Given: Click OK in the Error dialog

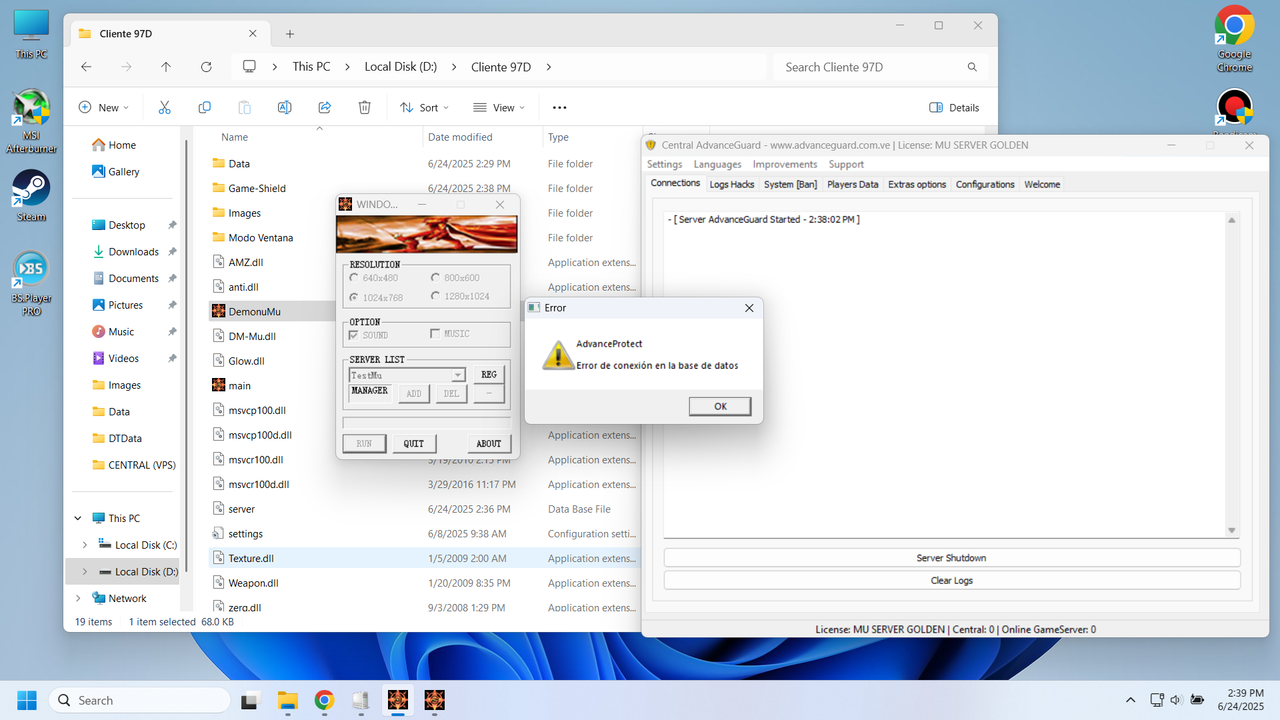Looking at the screenshot, I should [x=720, y=406].
